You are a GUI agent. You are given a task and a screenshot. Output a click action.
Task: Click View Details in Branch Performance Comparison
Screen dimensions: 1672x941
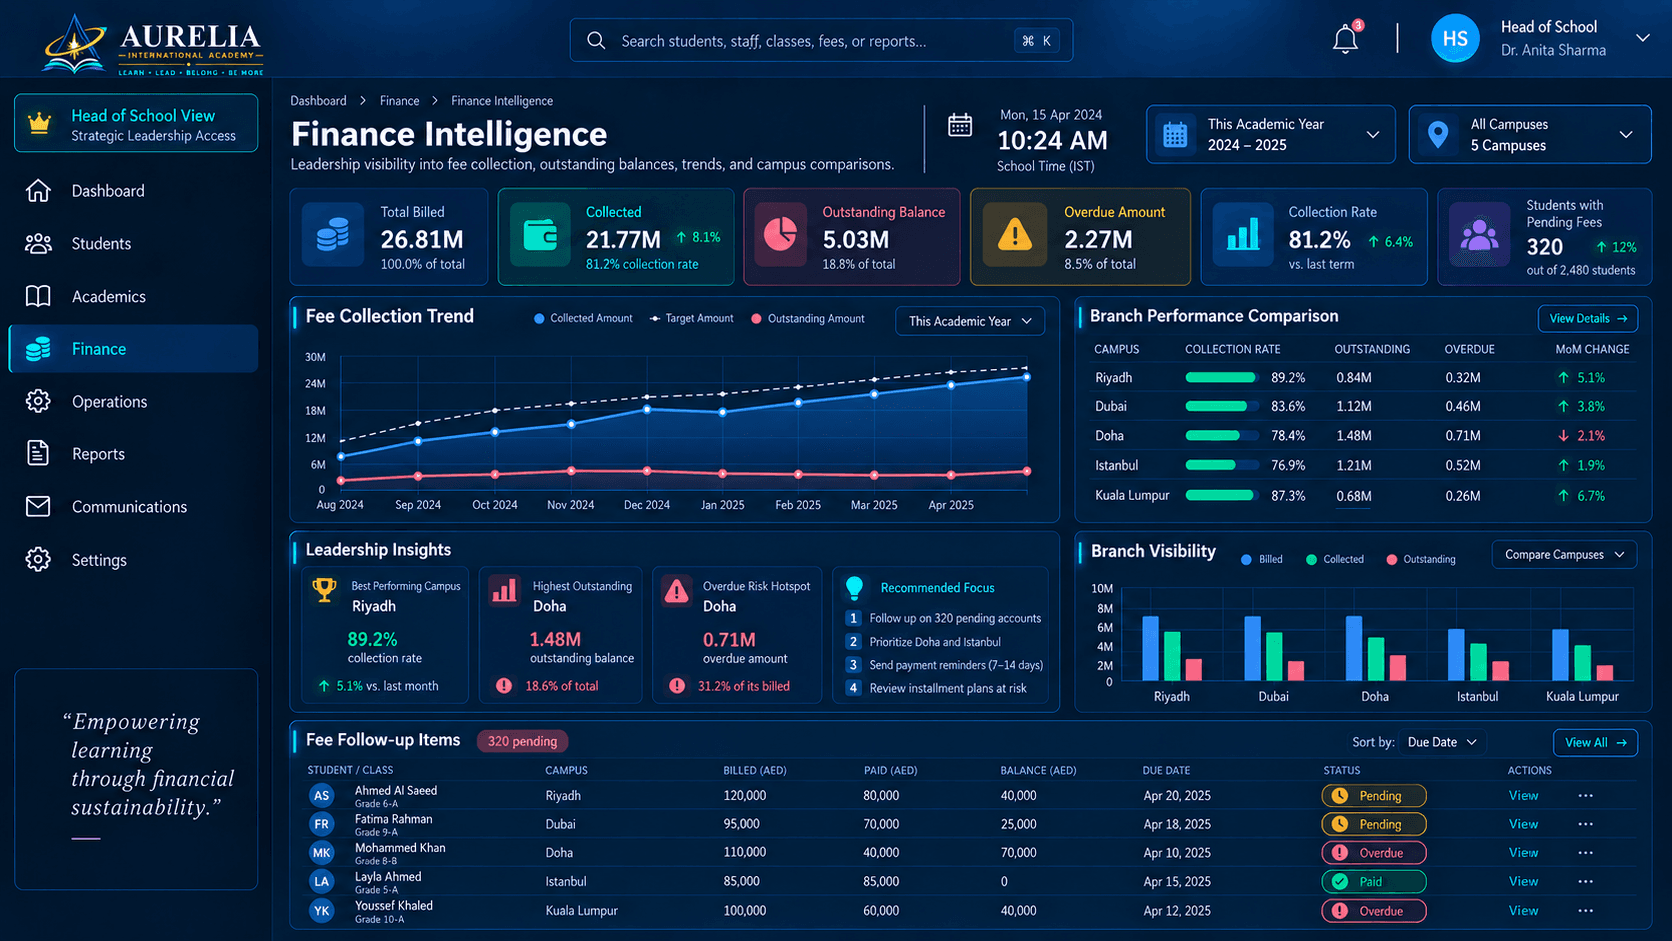(1588, 318)
